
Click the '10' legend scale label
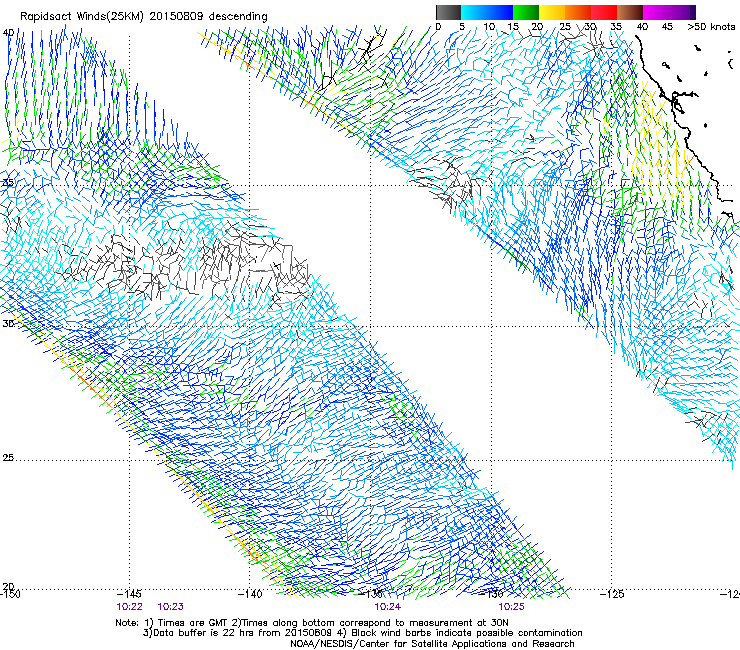[x=489, y=27]
